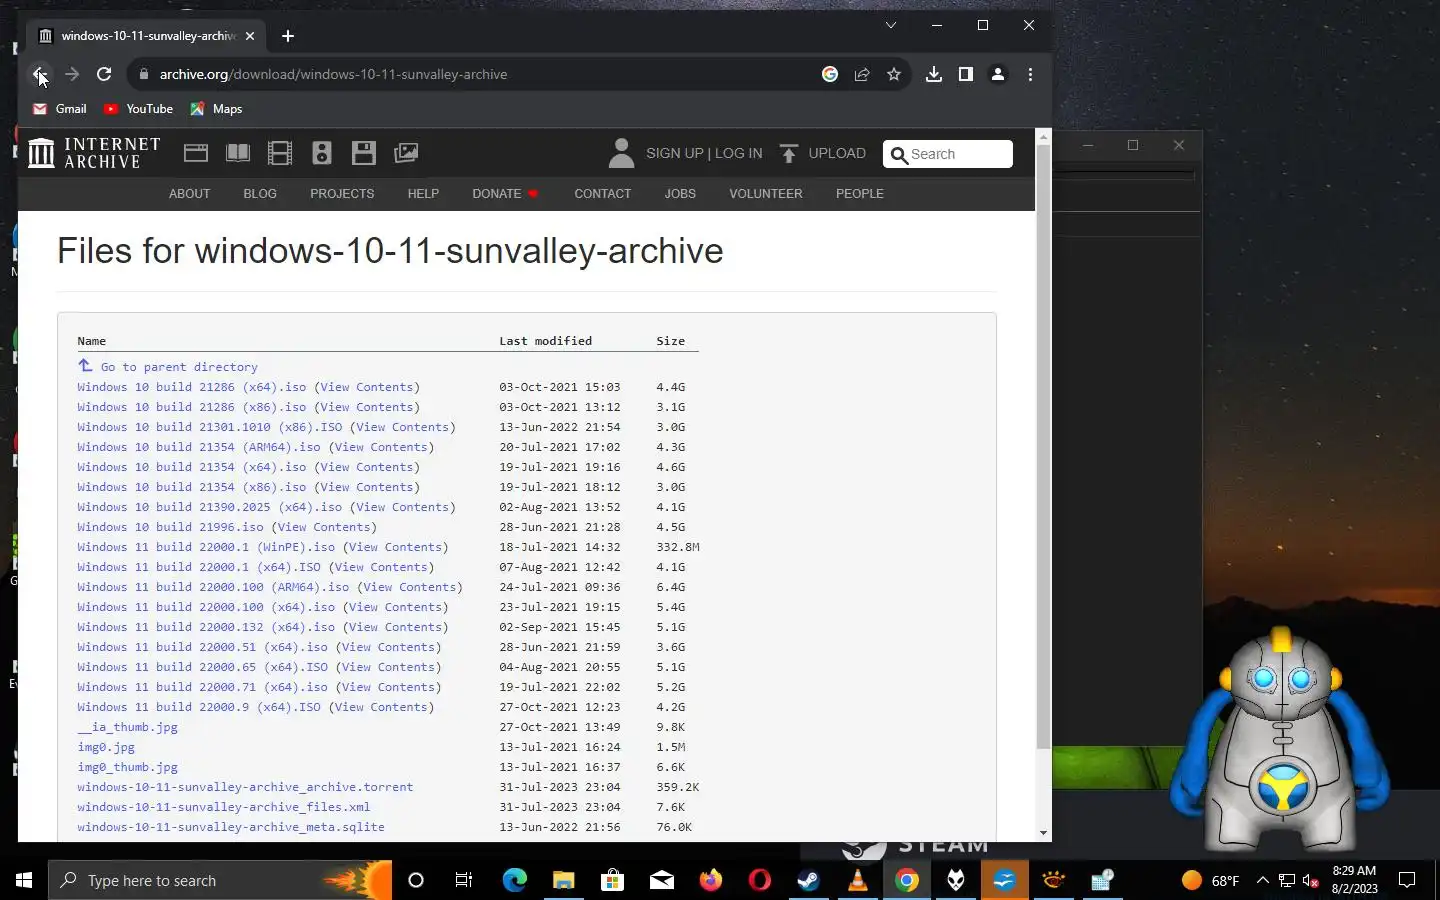Open File Explorer from taskbar
Screen dimensions: 1440x900
[x=563, y=880]
